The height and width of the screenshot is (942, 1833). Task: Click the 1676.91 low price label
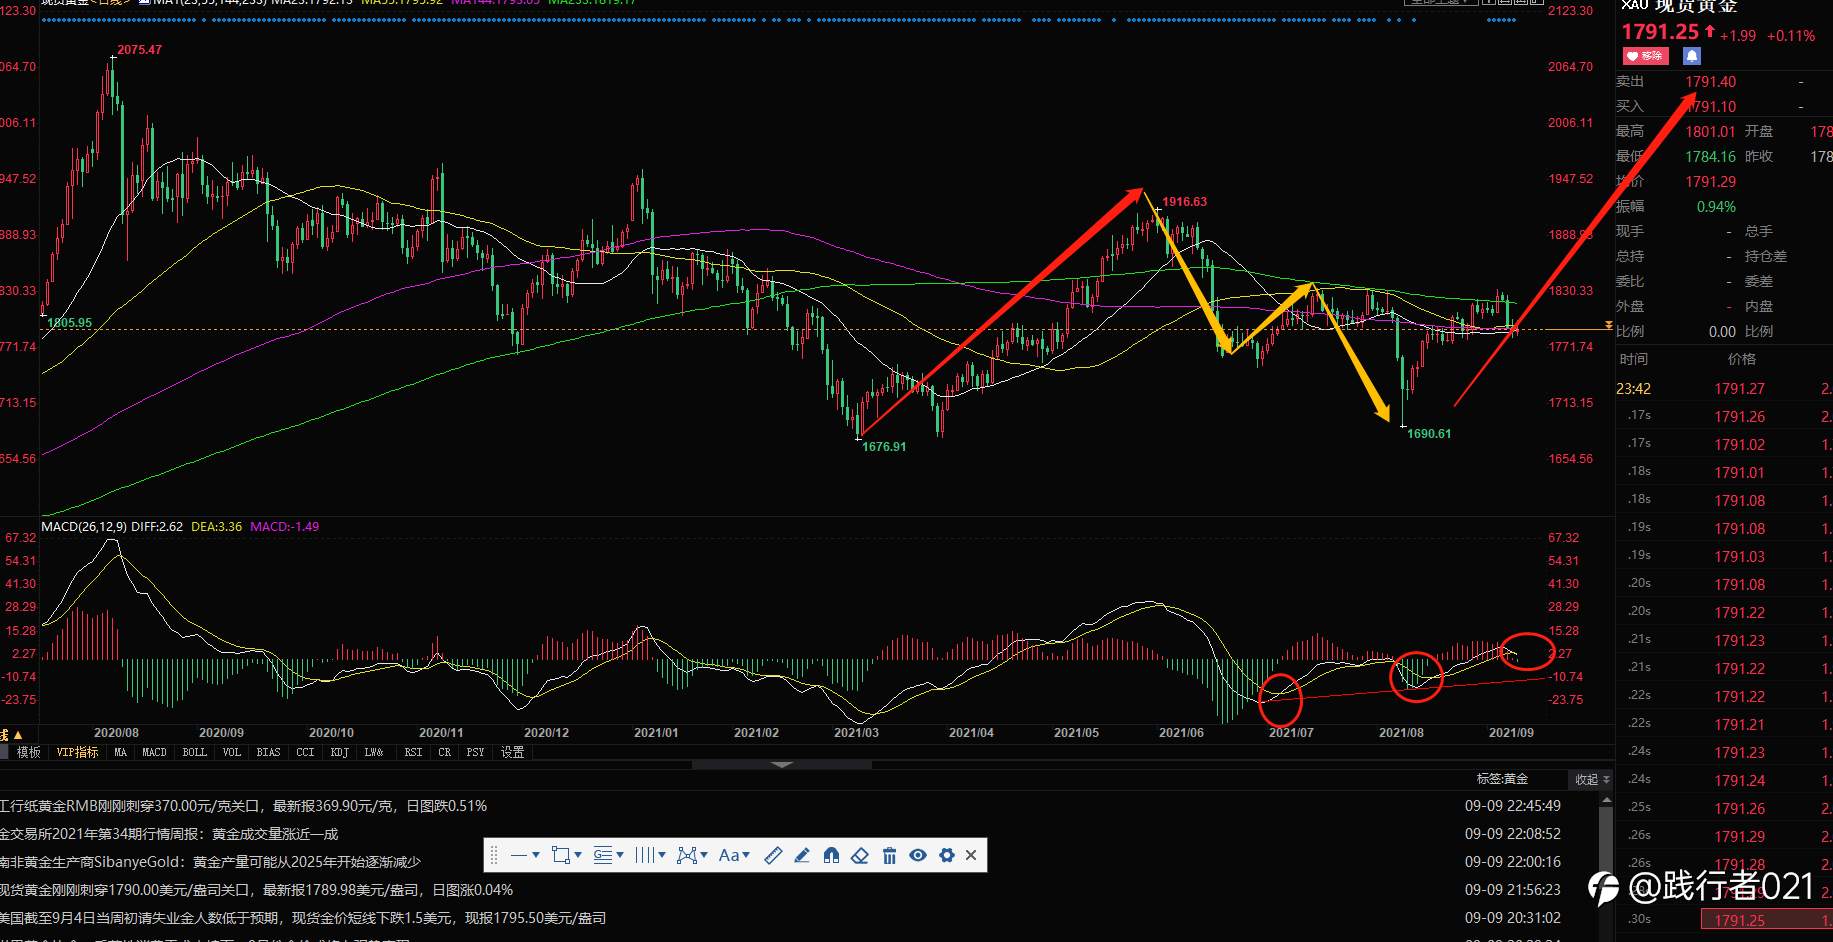(884, 446)
